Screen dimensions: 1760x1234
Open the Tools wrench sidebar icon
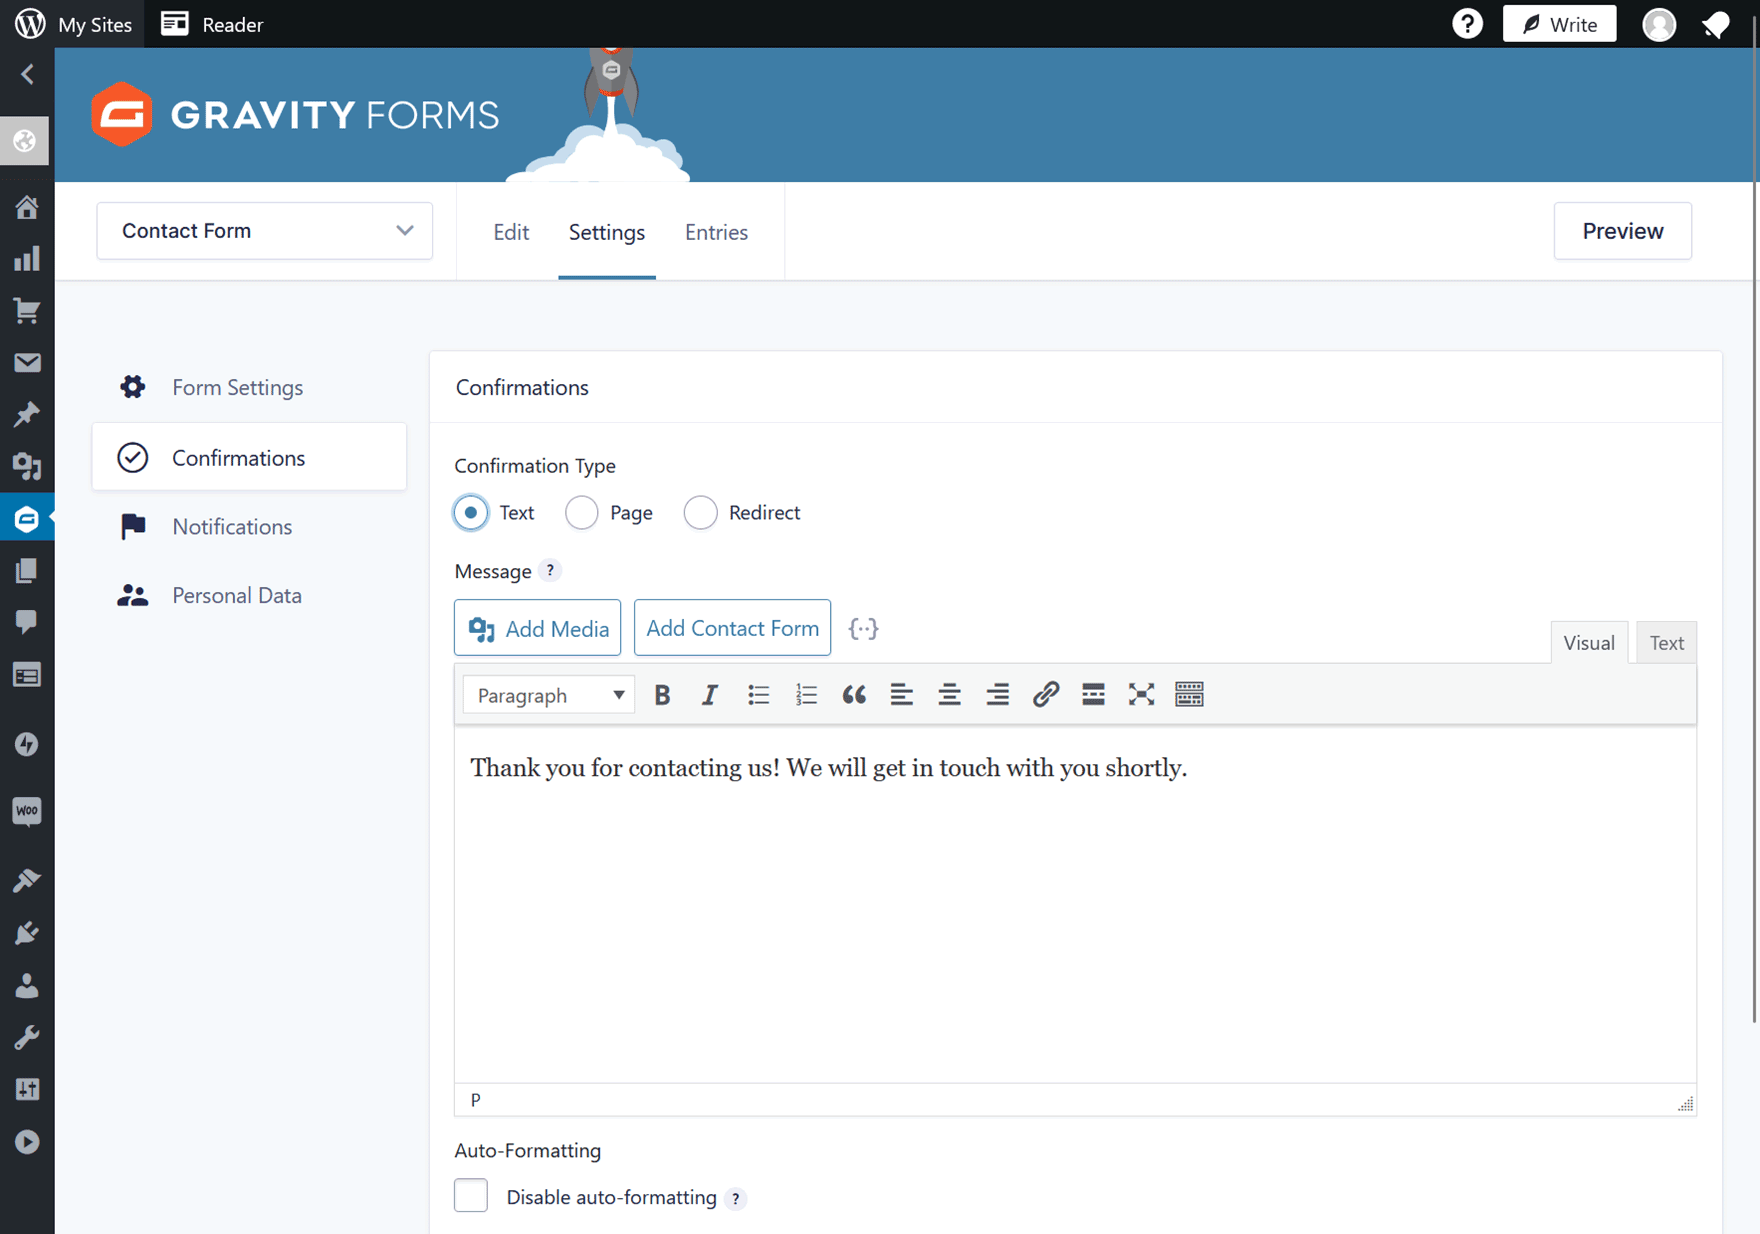27,1038
